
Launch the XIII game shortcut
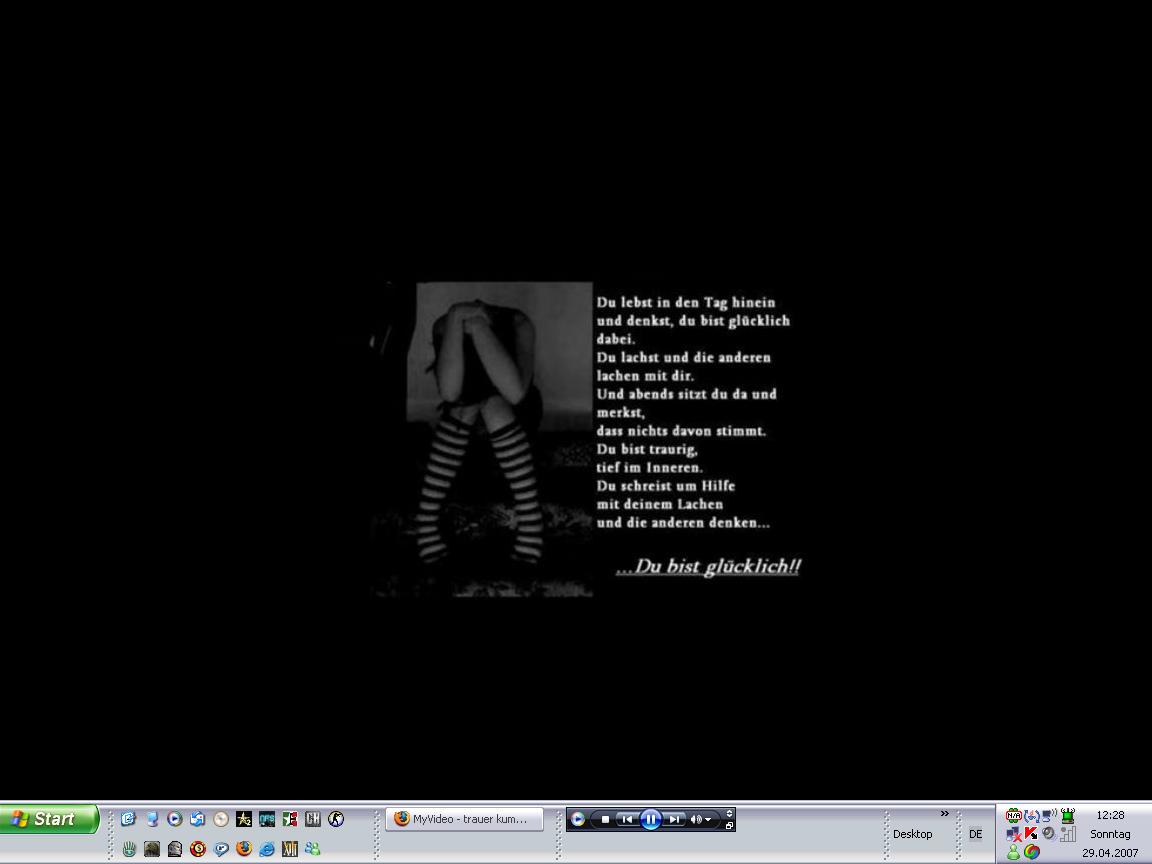[x=290, y=849]
